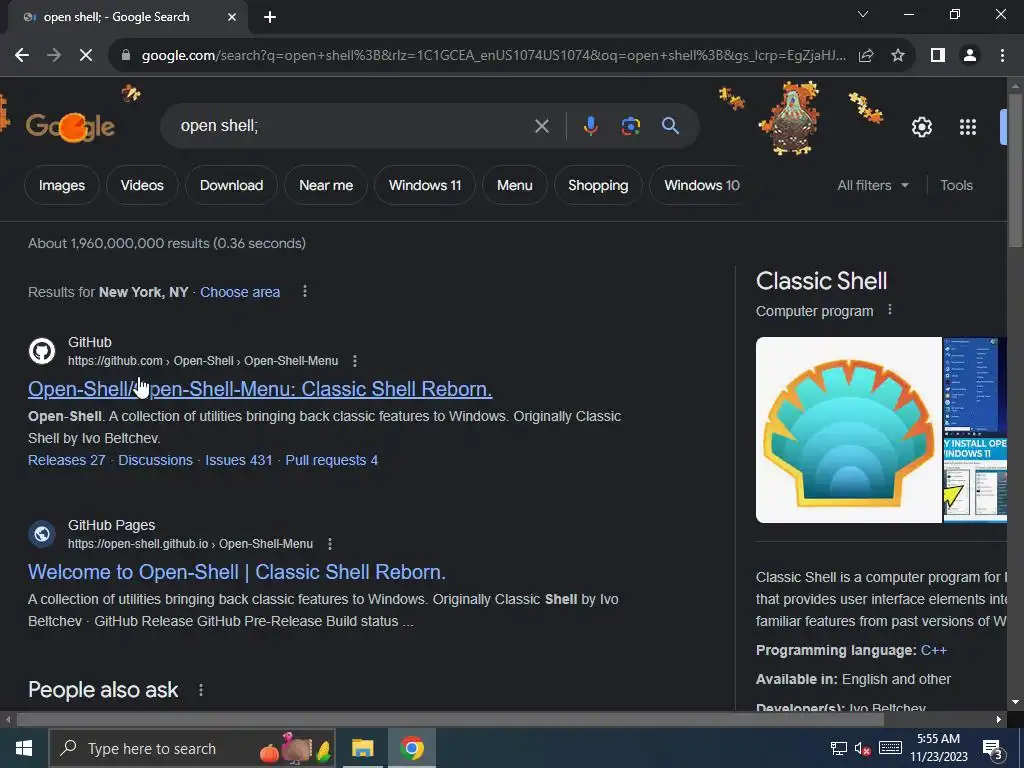Click into the 'open shell;' search field
The image size is (1024, 768).
(x=353, y=126)
